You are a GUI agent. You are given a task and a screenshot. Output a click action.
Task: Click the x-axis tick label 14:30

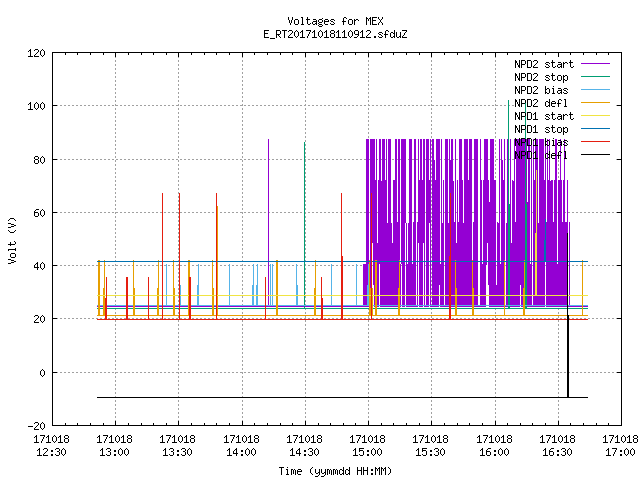tap(304, 452)
